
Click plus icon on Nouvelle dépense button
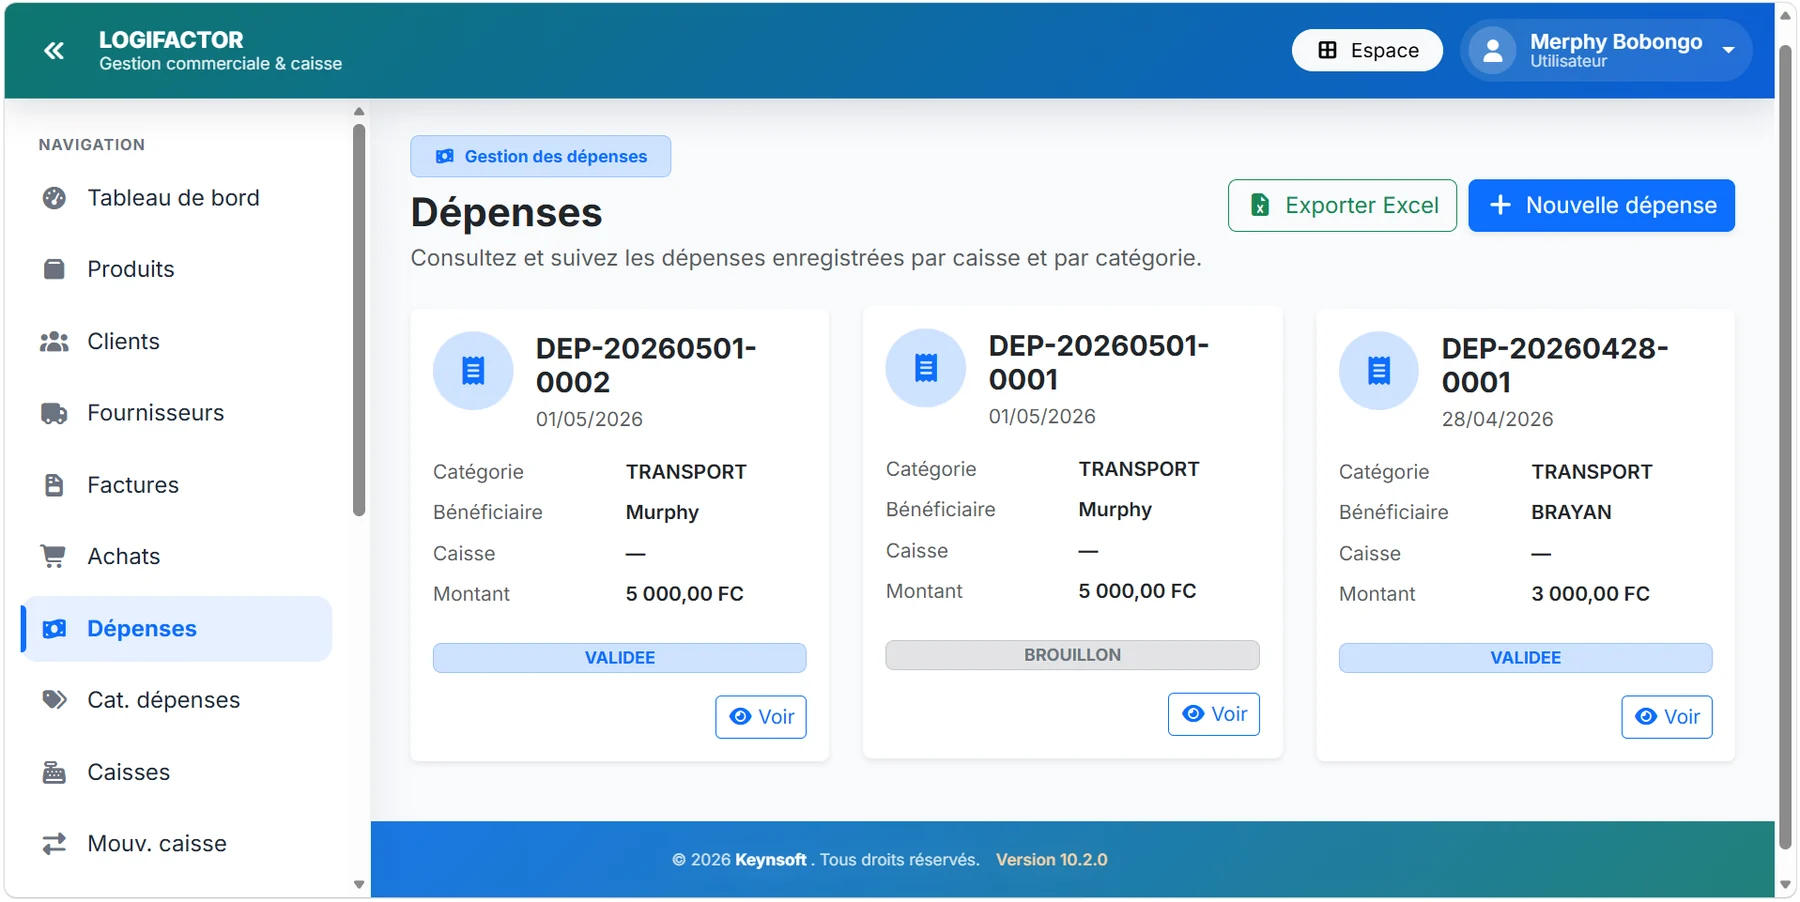click(x=1500, y=206)
